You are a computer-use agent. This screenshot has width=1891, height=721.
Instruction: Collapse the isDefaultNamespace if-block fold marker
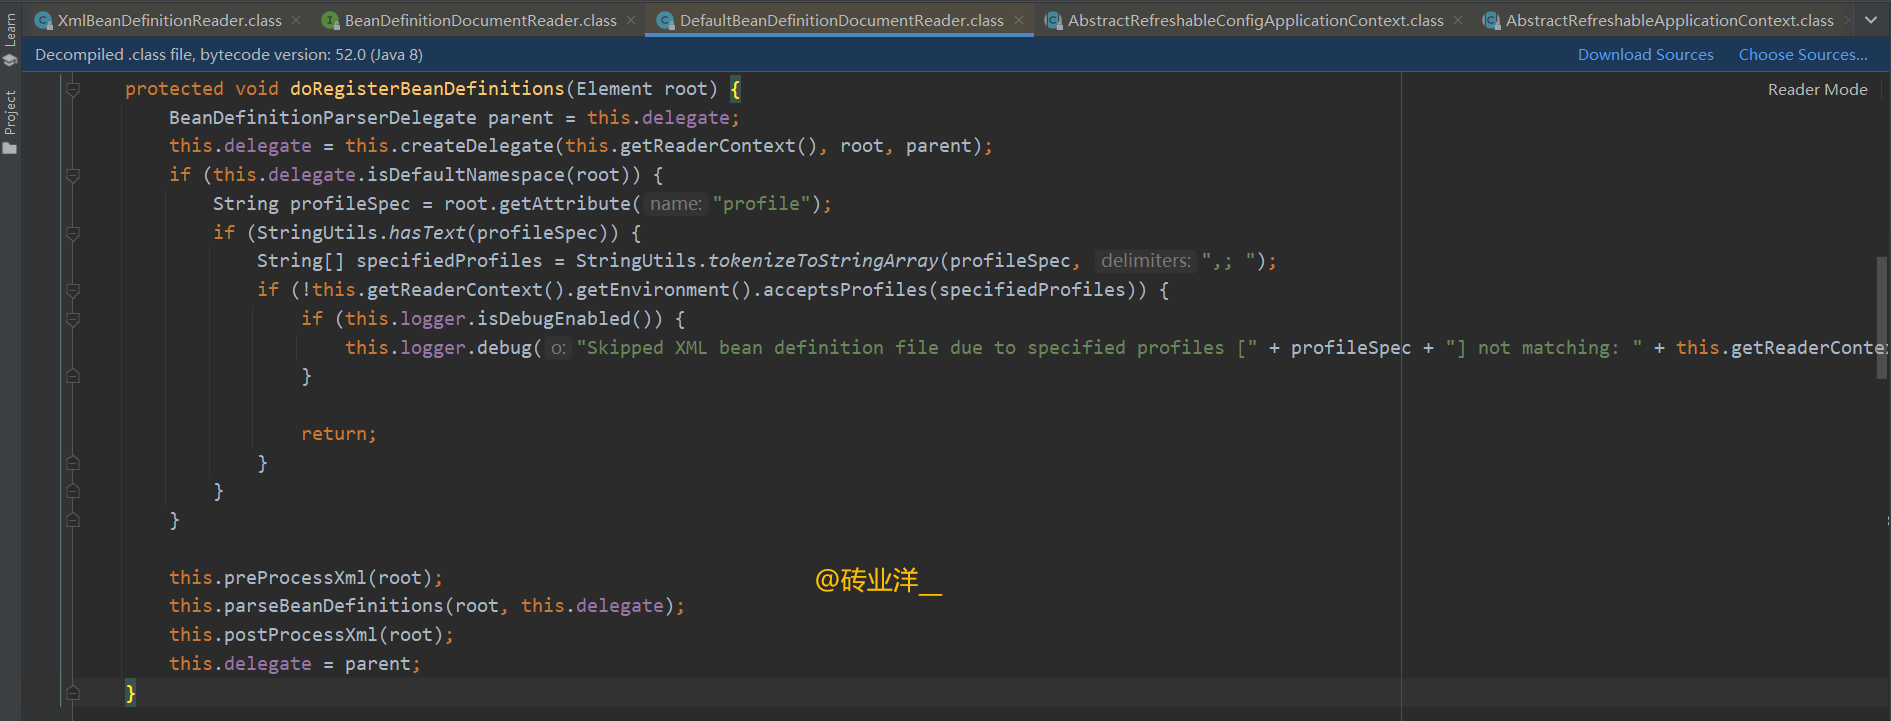coord(73,176)
